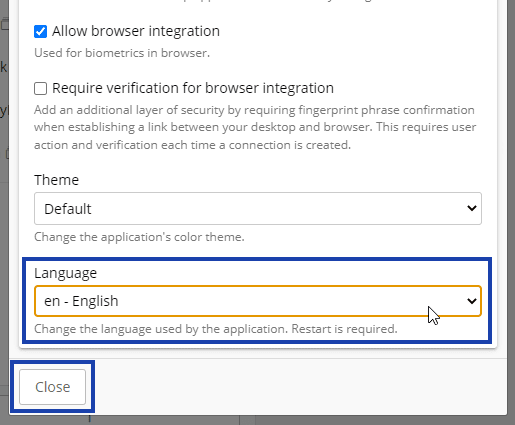515x425 pixels.
Task: Click 'Used for biometrics in browser.' text
Action: [122, 53]
